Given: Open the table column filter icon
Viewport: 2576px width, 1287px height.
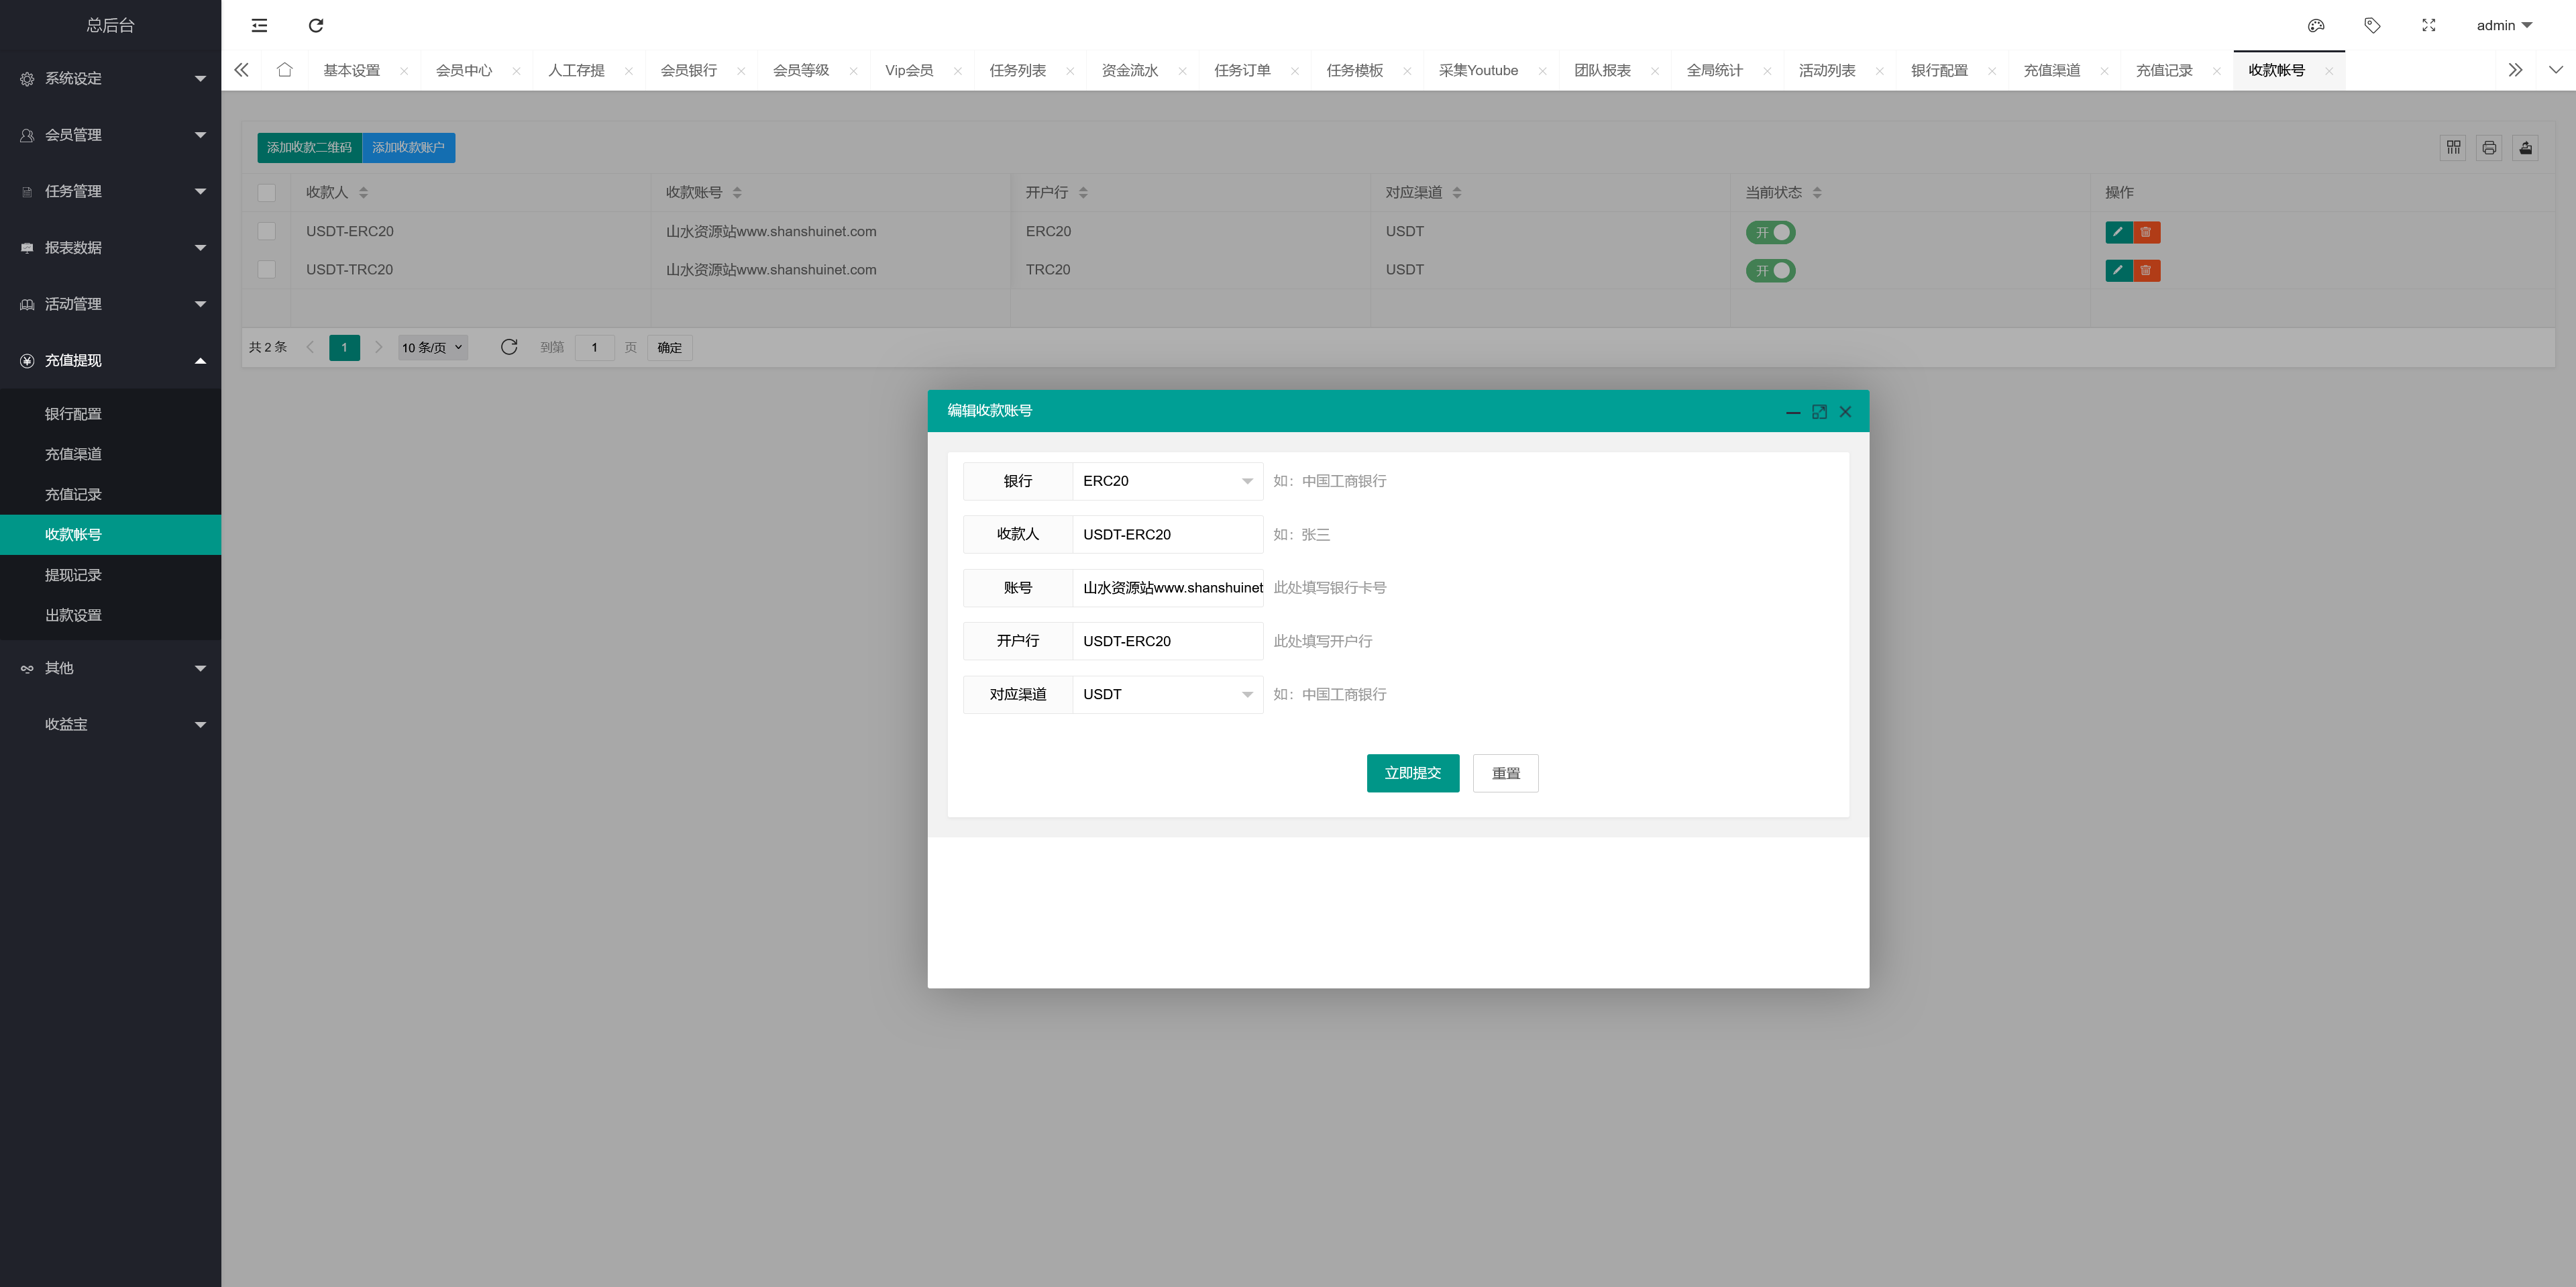Looking at the screenshot, I should 2453,148.
